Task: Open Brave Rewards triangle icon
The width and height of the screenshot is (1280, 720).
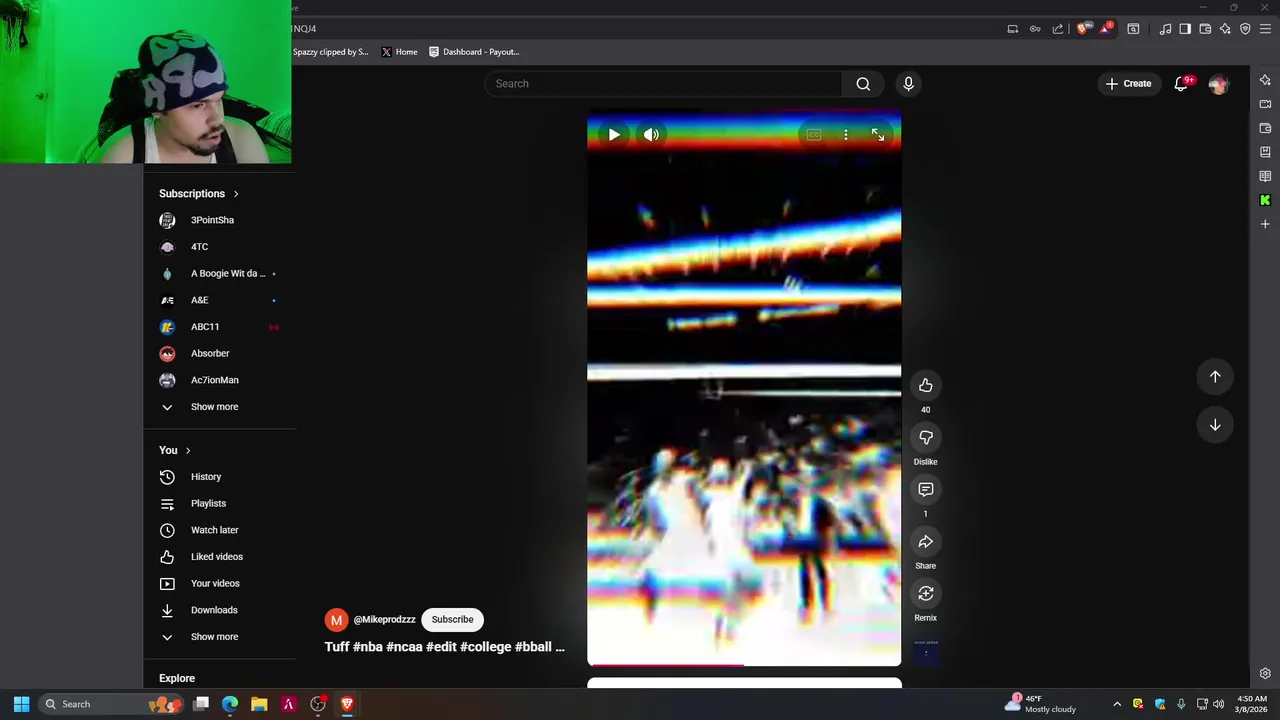Action: (1105, 29)
